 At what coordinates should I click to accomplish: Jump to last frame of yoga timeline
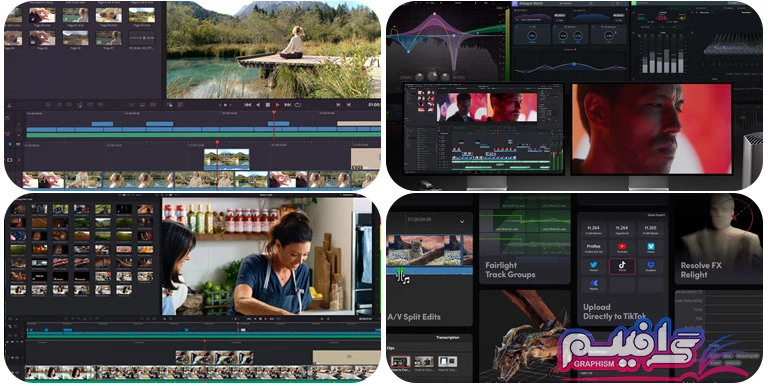tap(288, 104)
